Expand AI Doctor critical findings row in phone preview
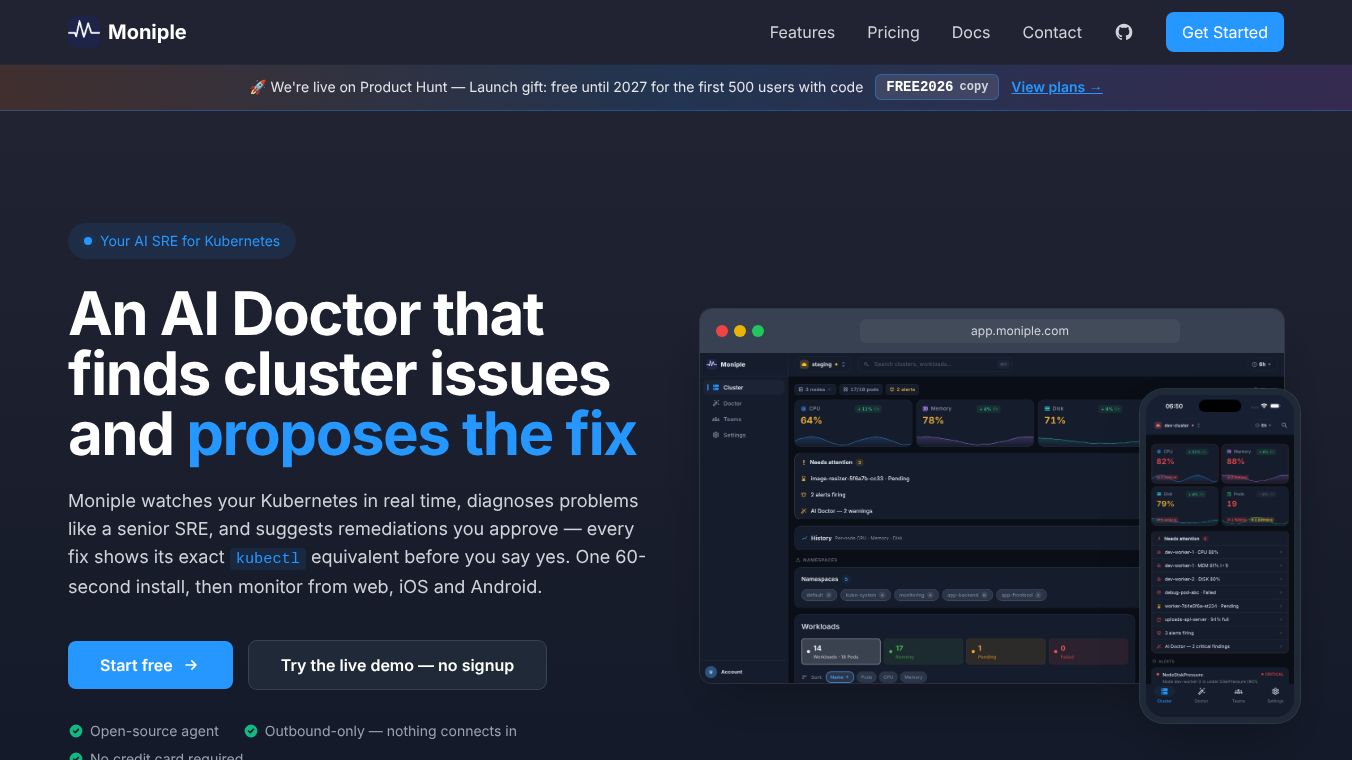Image resolution: width=1352 pixels, height=760 pixels. (x=1220, y=646)
